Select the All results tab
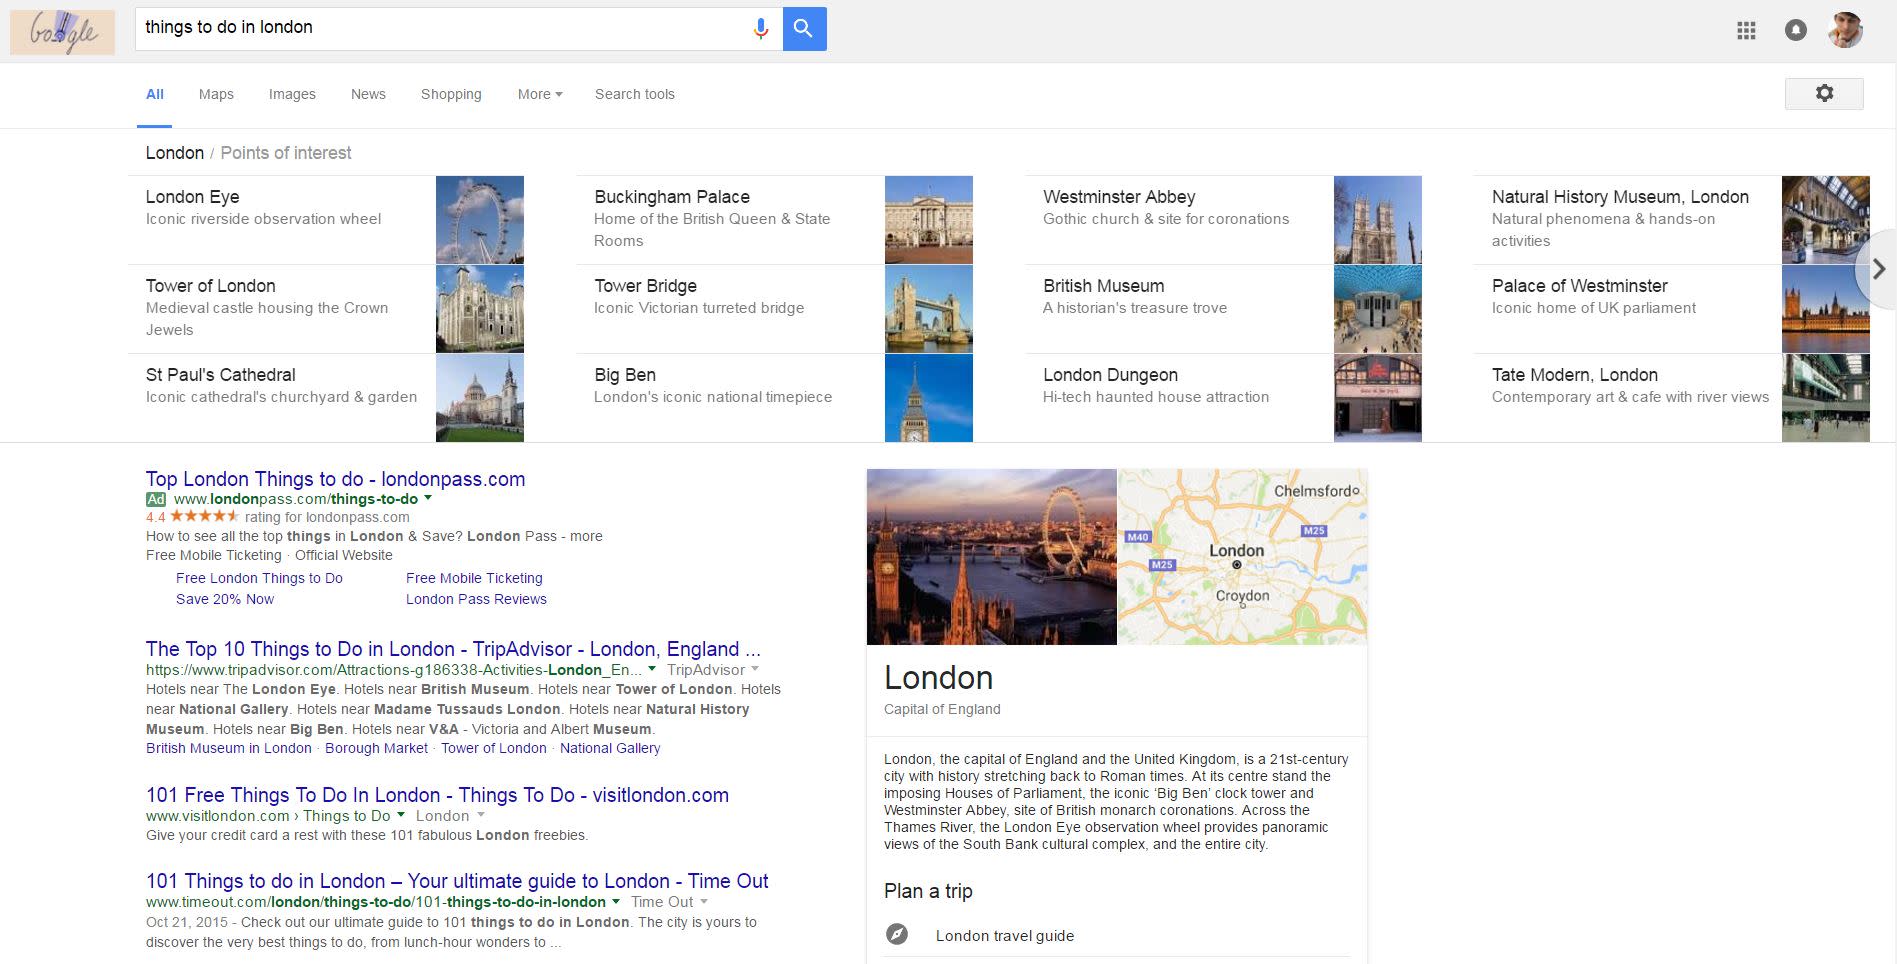This screenshot has width=1897, height=964. pos(155,94)
